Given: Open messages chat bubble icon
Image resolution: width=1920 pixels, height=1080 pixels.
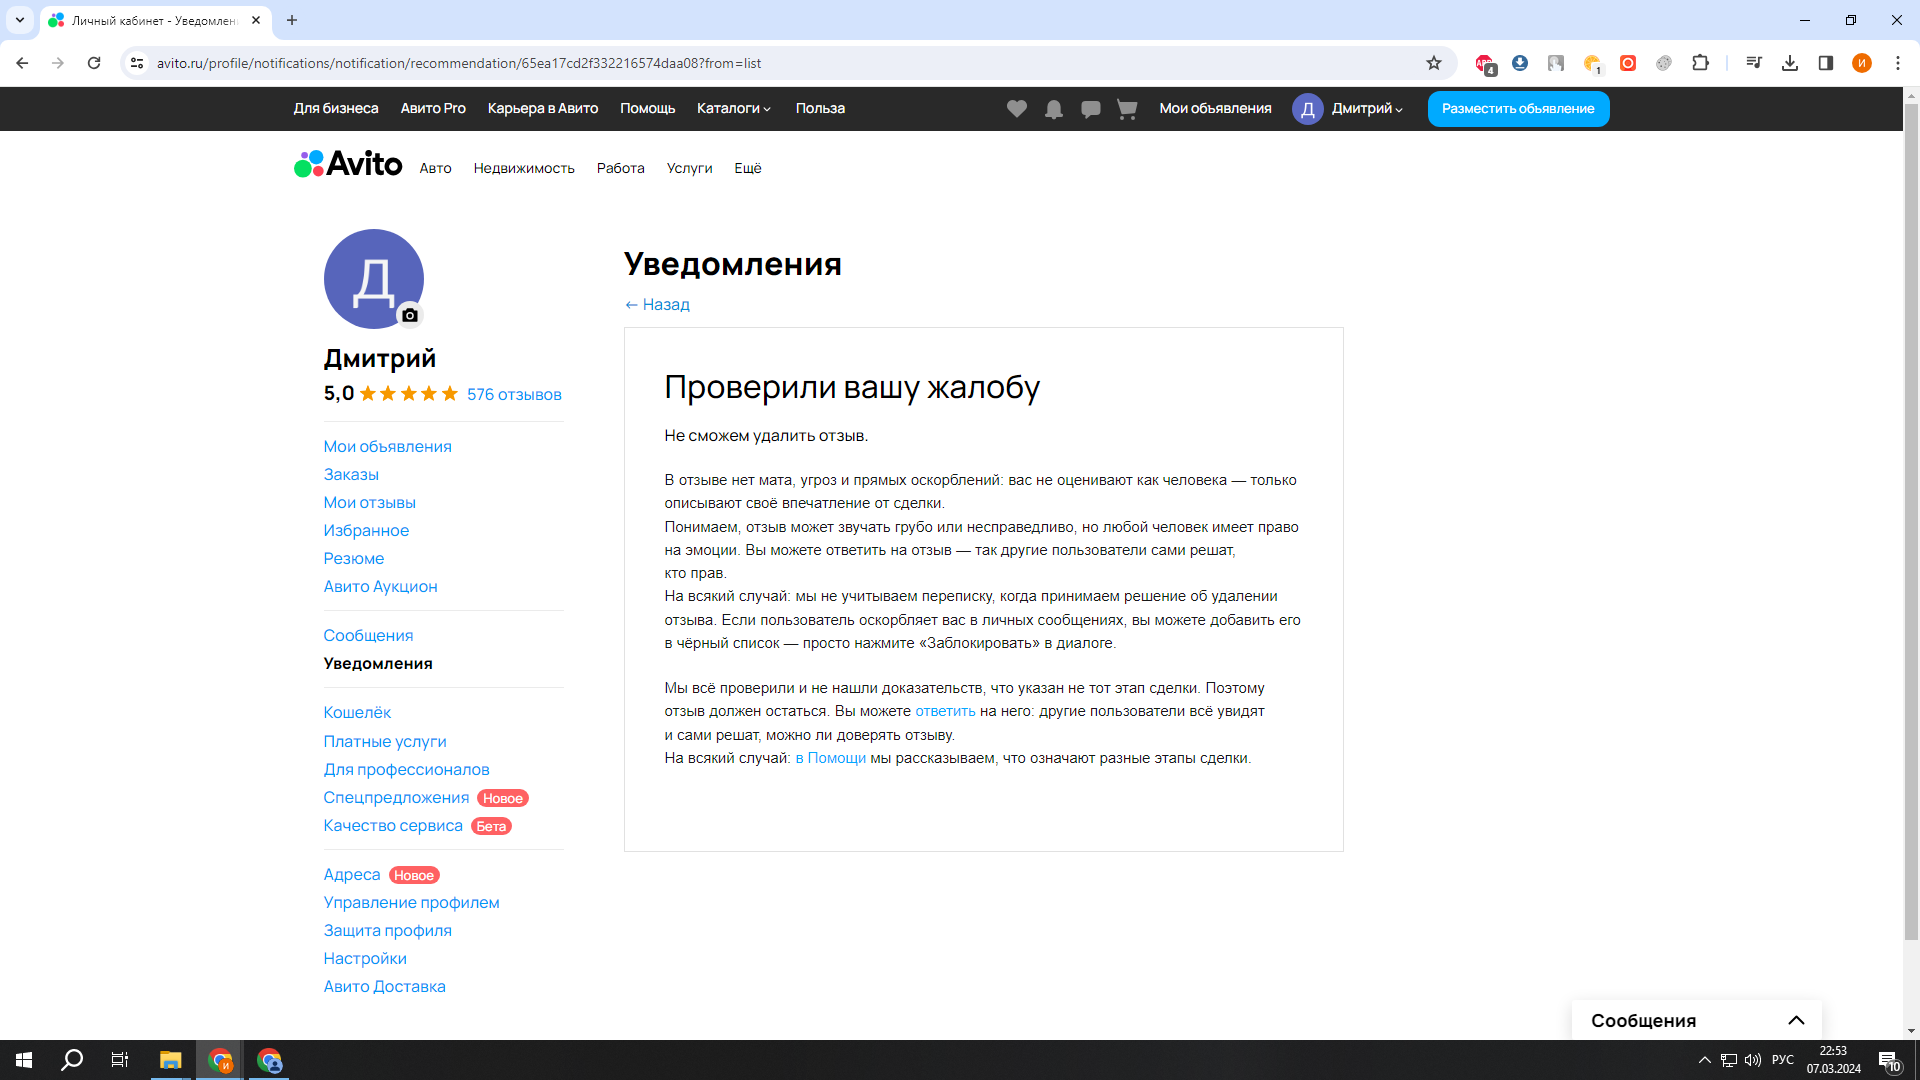Looking at the screenshot, I should [x=1091, y=109].
